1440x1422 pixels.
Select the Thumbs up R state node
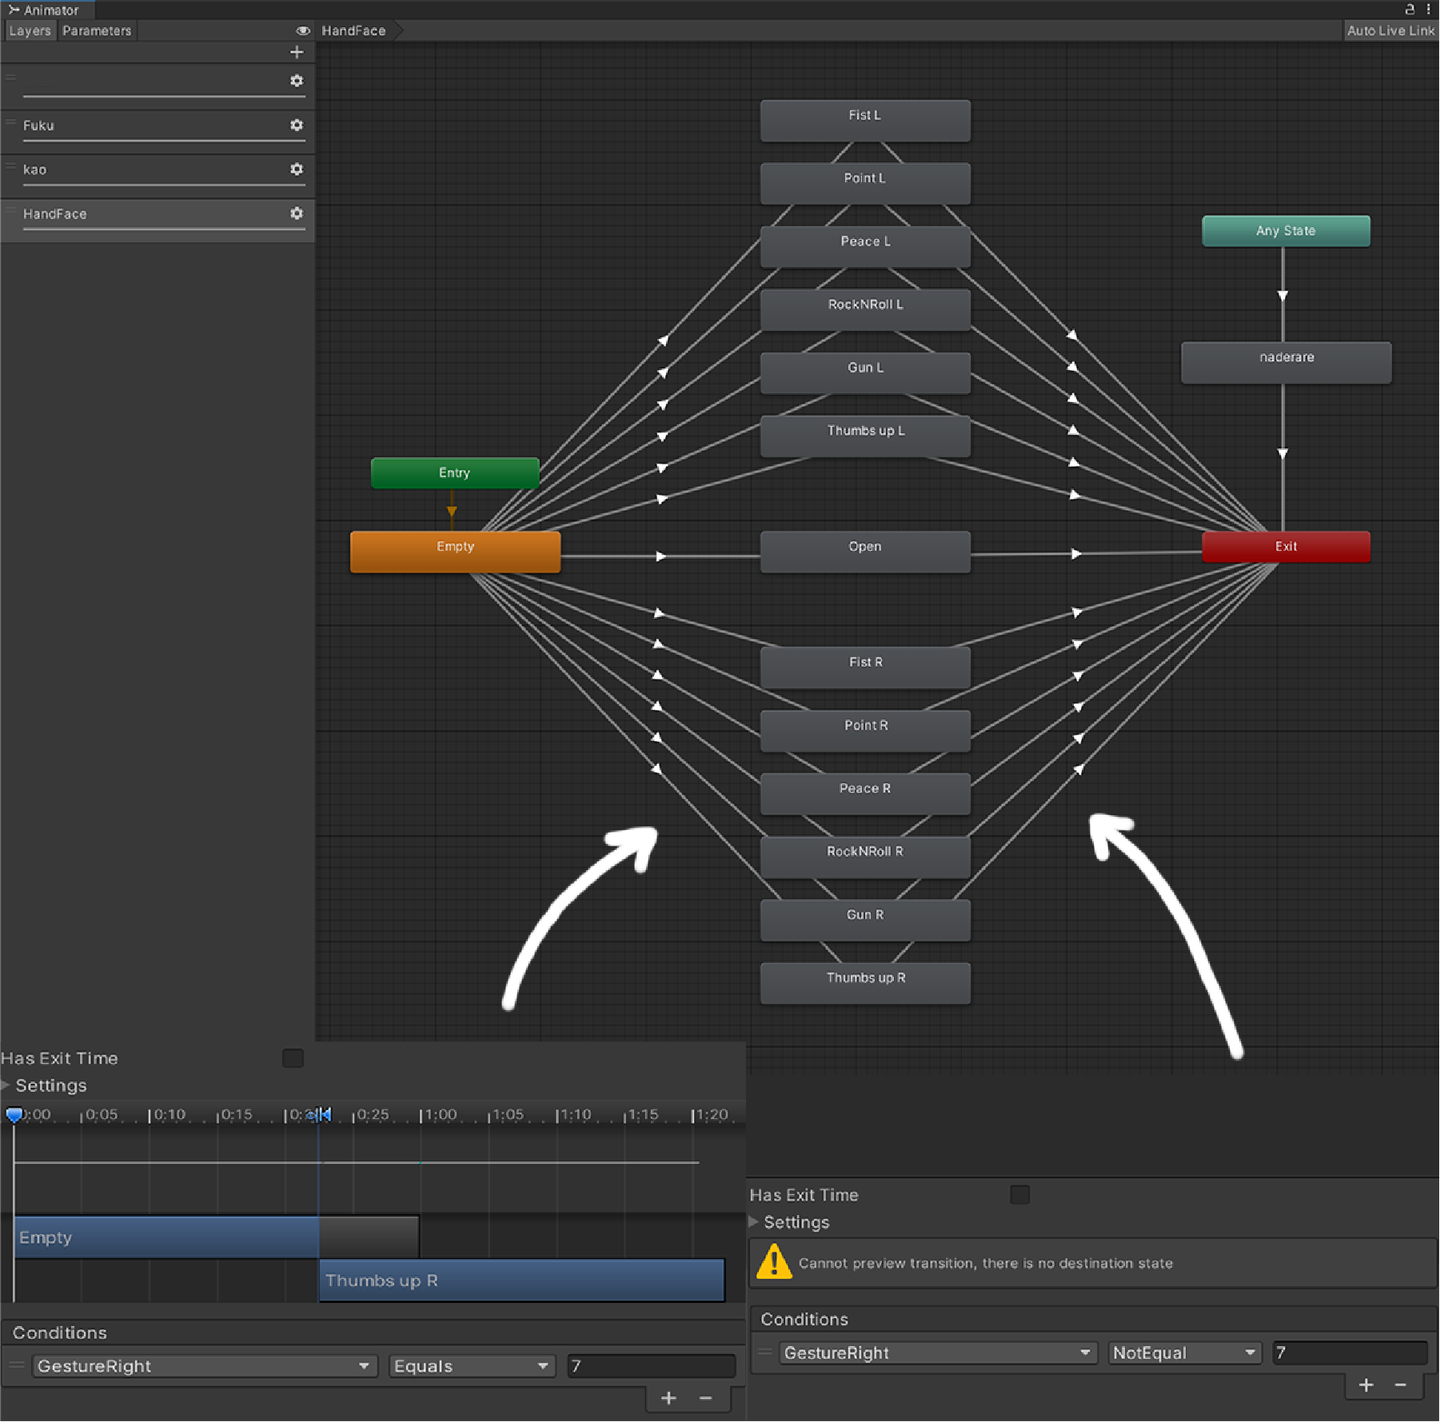tap(865, 982)
